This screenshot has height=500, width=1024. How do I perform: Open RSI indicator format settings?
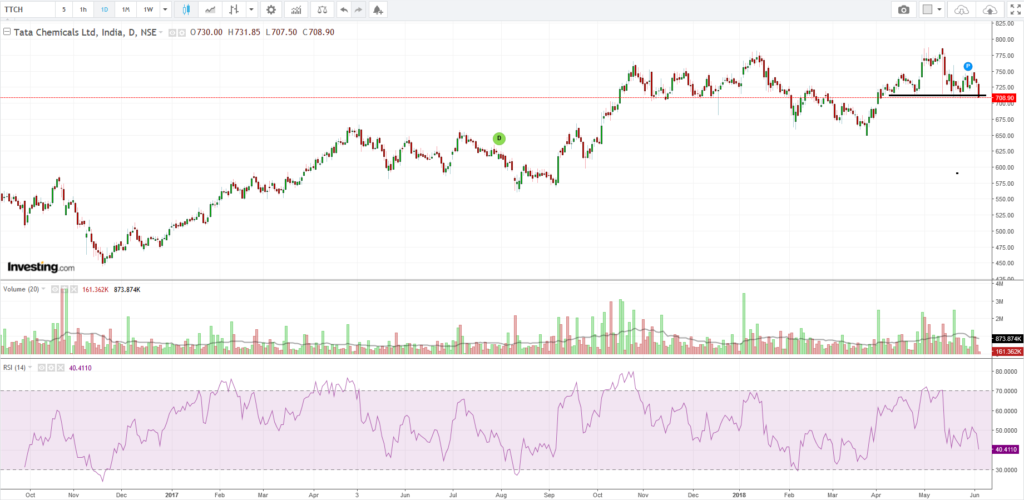coord(49,367)
